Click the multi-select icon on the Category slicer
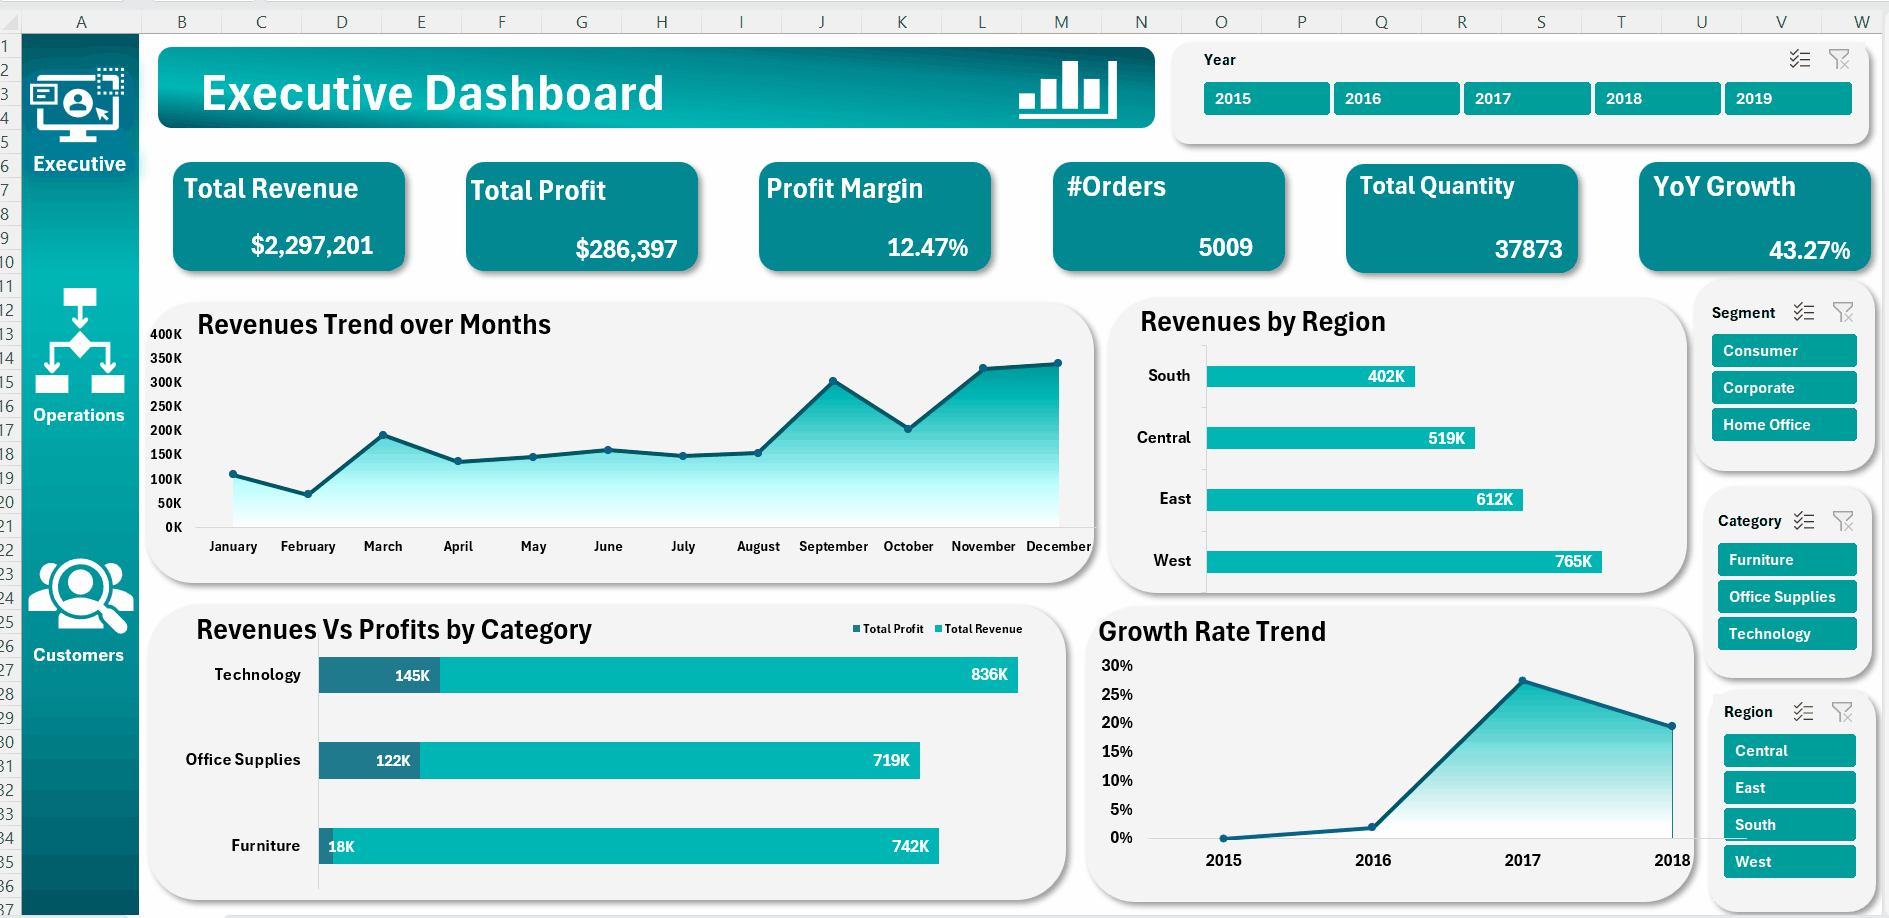 (1805, 520)
